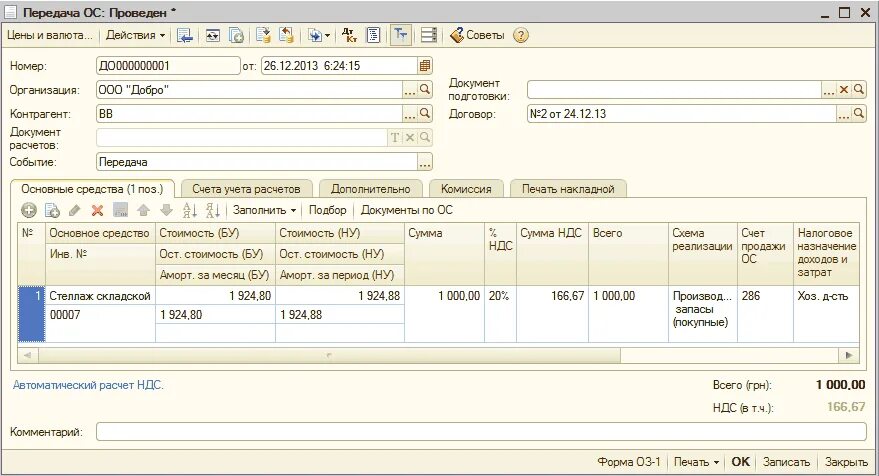
Task: Delete the row with the red X icon
Action: pyautogui.click(x=98, y=210)
